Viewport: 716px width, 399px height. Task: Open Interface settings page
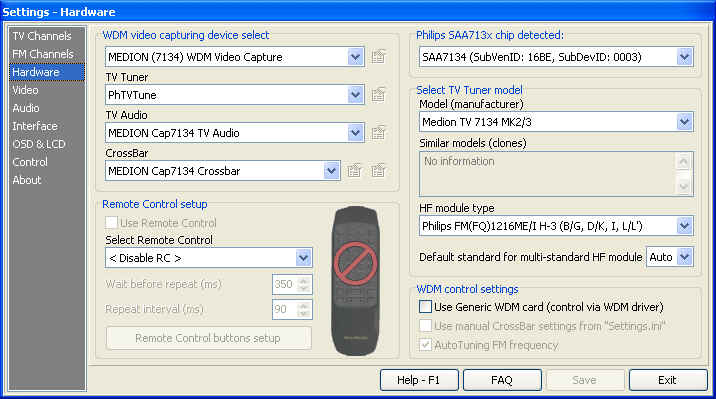pyautogui.click(x=35, y=126)
